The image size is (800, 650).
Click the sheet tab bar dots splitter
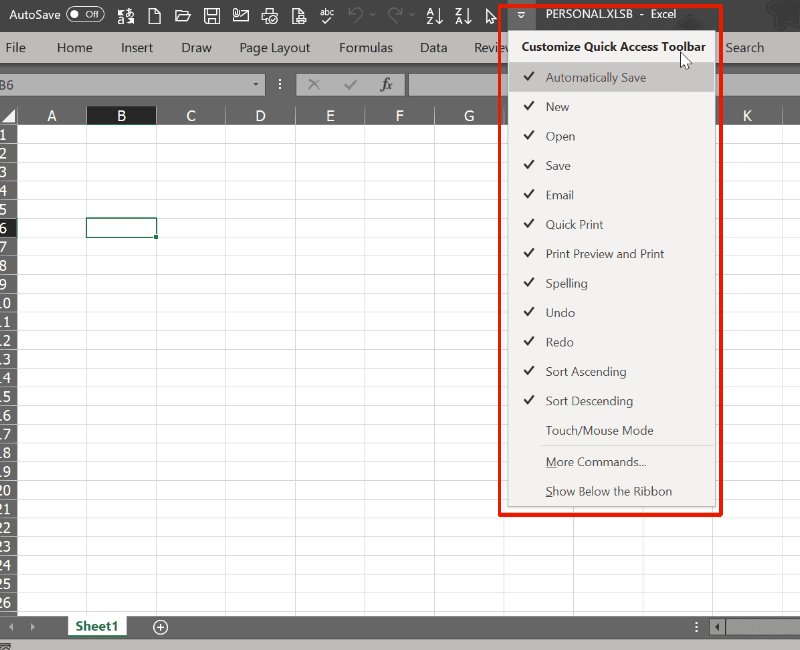coord(696,627)
